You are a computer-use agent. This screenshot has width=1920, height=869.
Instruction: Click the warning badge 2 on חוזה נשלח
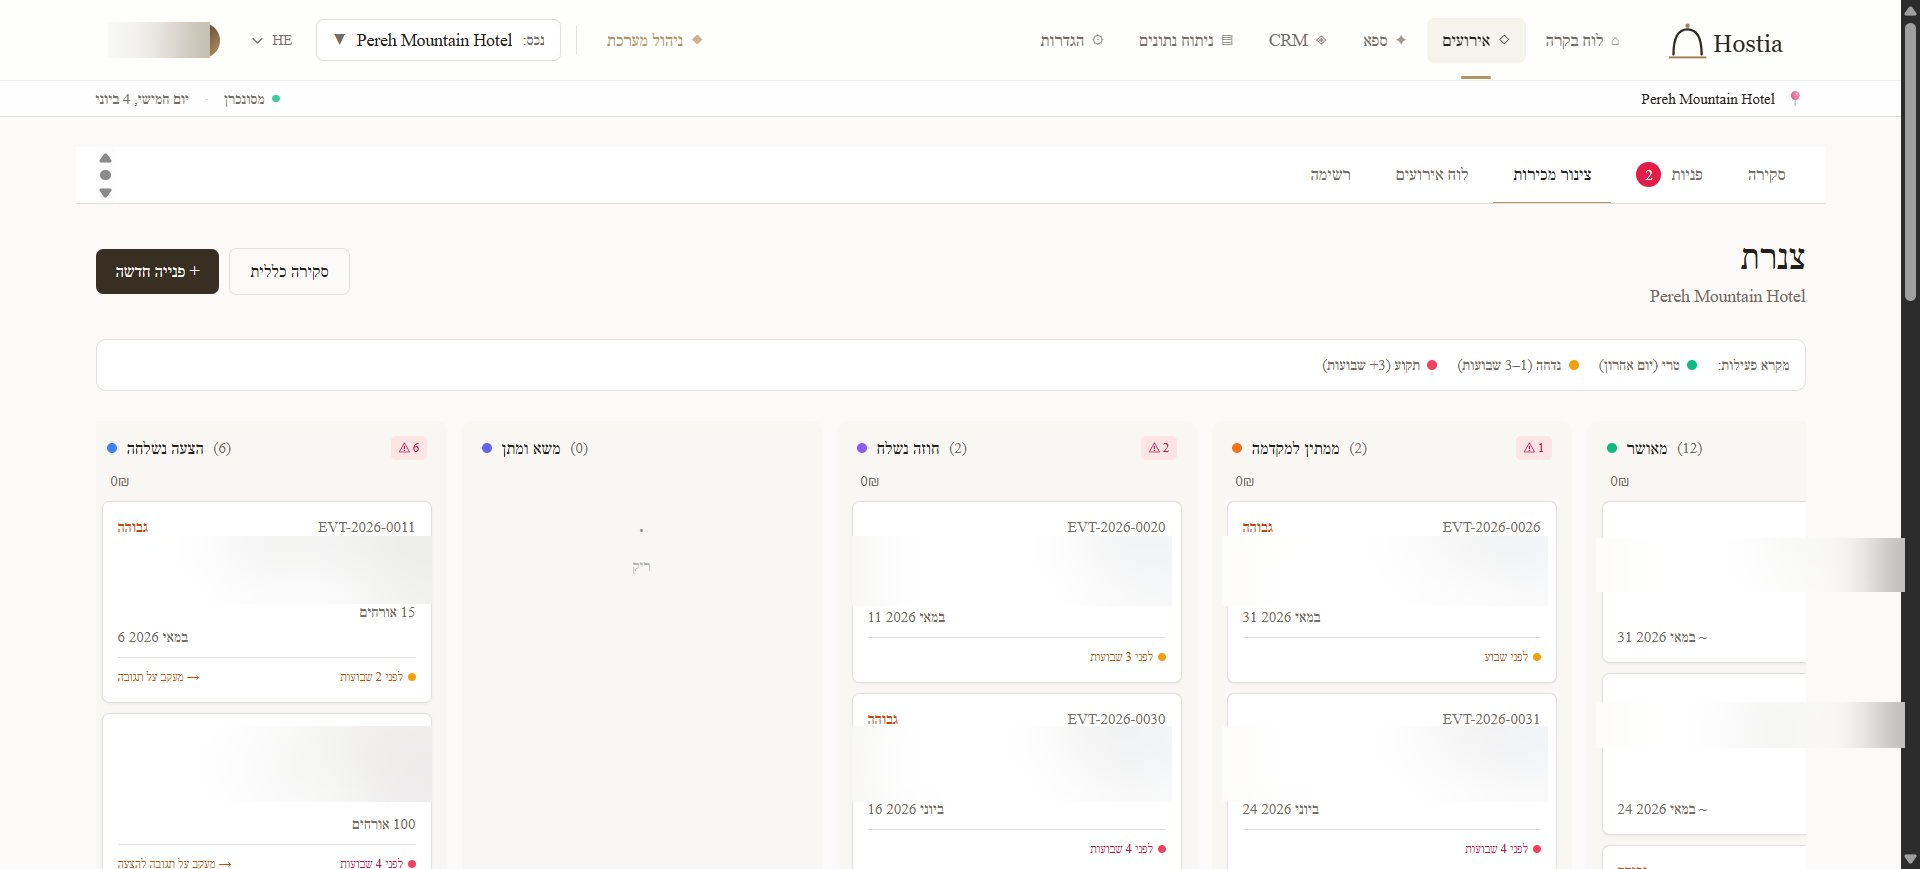pos(1159,448)
